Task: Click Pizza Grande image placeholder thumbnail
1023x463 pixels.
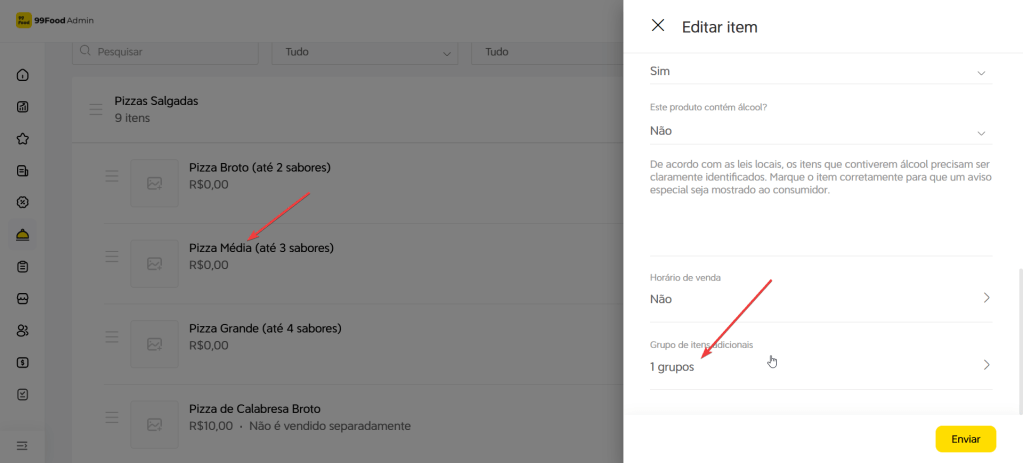Action: [154, 343]
